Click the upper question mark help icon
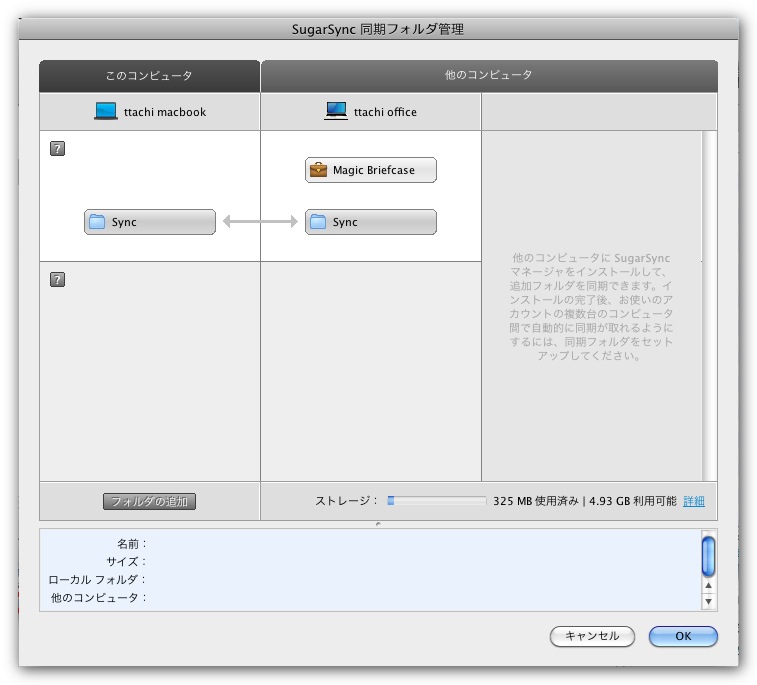The height and width of the screenshot is (685, 757). (x=57, y=148)
